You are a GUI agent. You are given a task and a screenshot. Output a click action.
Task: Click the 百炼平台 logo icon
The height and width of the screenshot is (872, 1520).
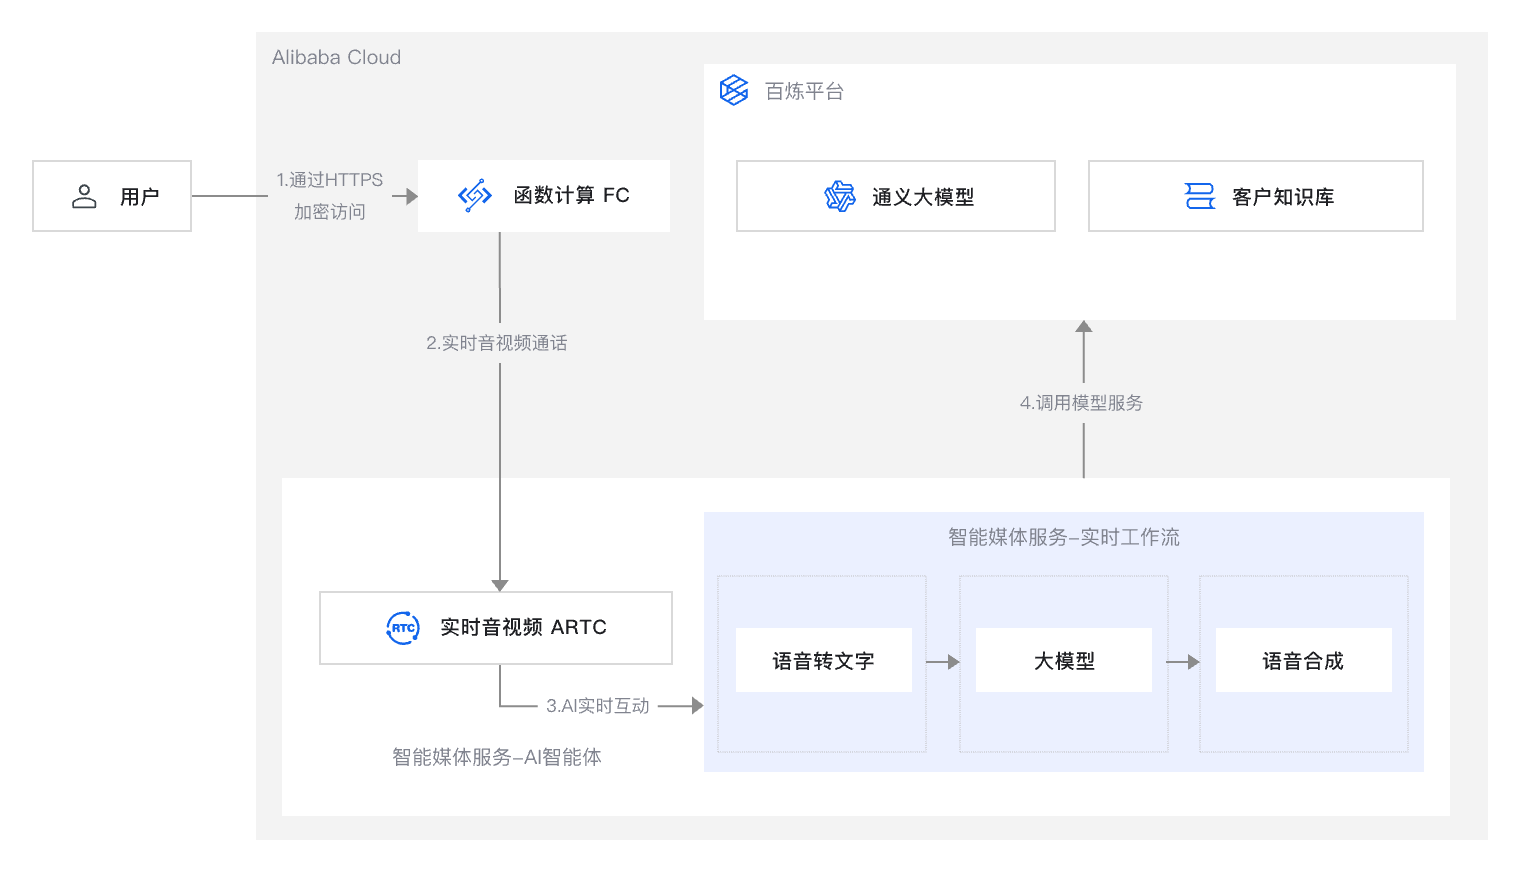(734, 90)
